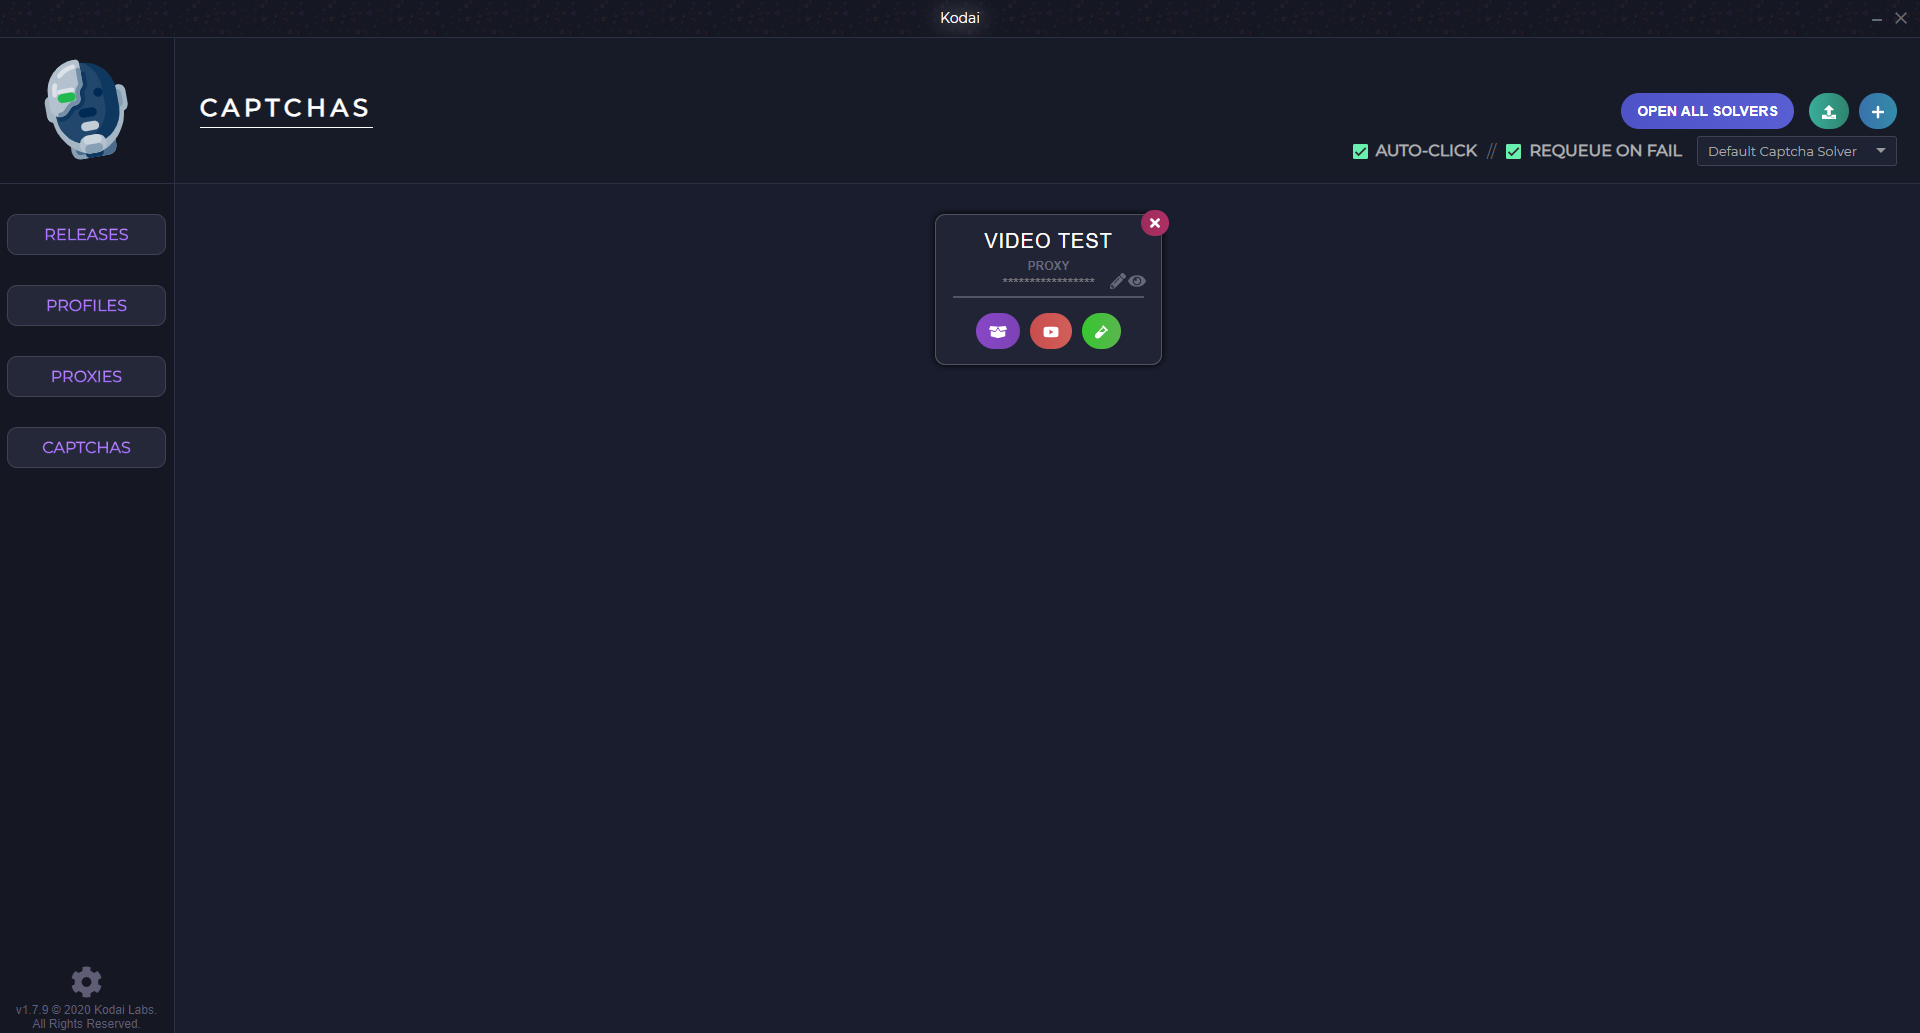The image size is (1920, 1033).
Task: Click the purple box icon on VIDEO TEST card
Action: (997, 331)
